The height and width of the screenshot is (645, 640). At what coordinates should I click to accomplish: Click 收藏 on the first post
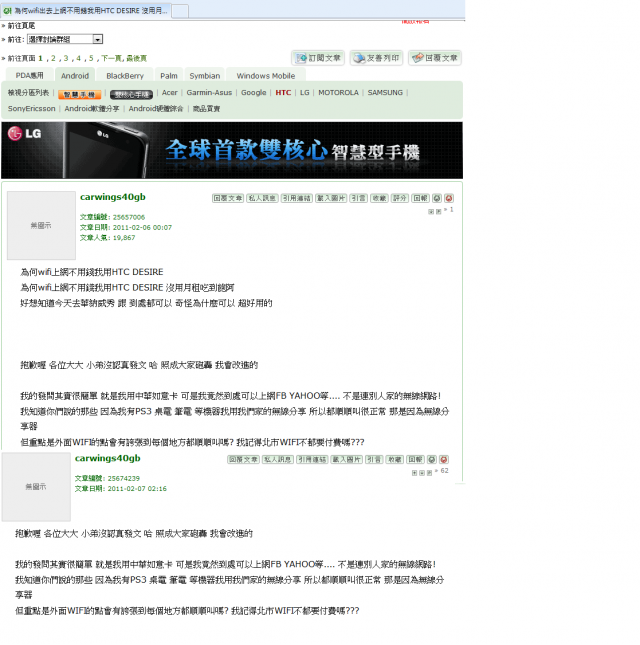379,198
